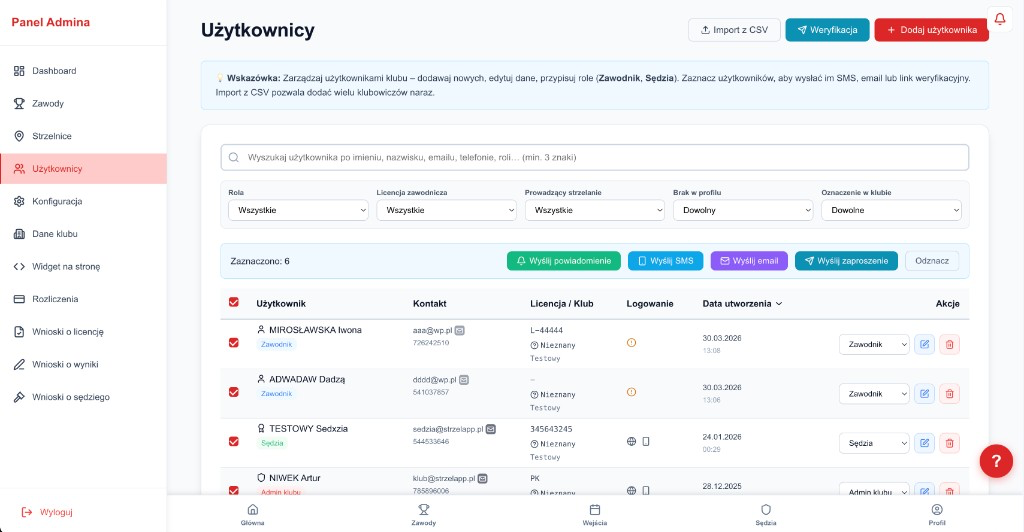Open Licencja zawodnicza filter dropdown
The width and height of the screenshot is (1024, 532).
(x=447, y=210)
